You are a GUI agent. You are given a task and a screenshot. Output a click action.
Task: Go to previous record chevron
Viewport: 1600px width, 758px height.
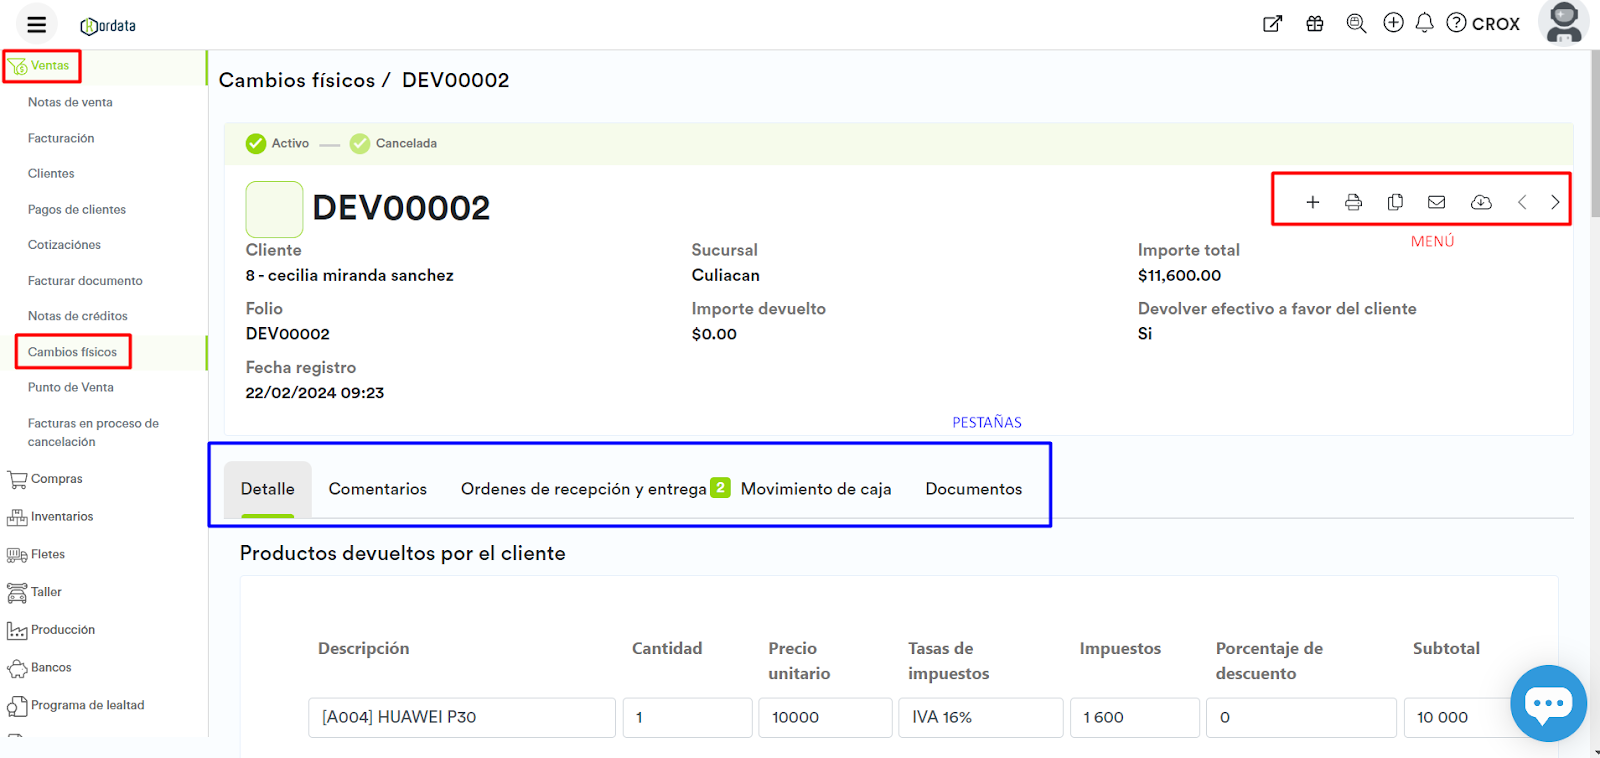click(1522, 202)
